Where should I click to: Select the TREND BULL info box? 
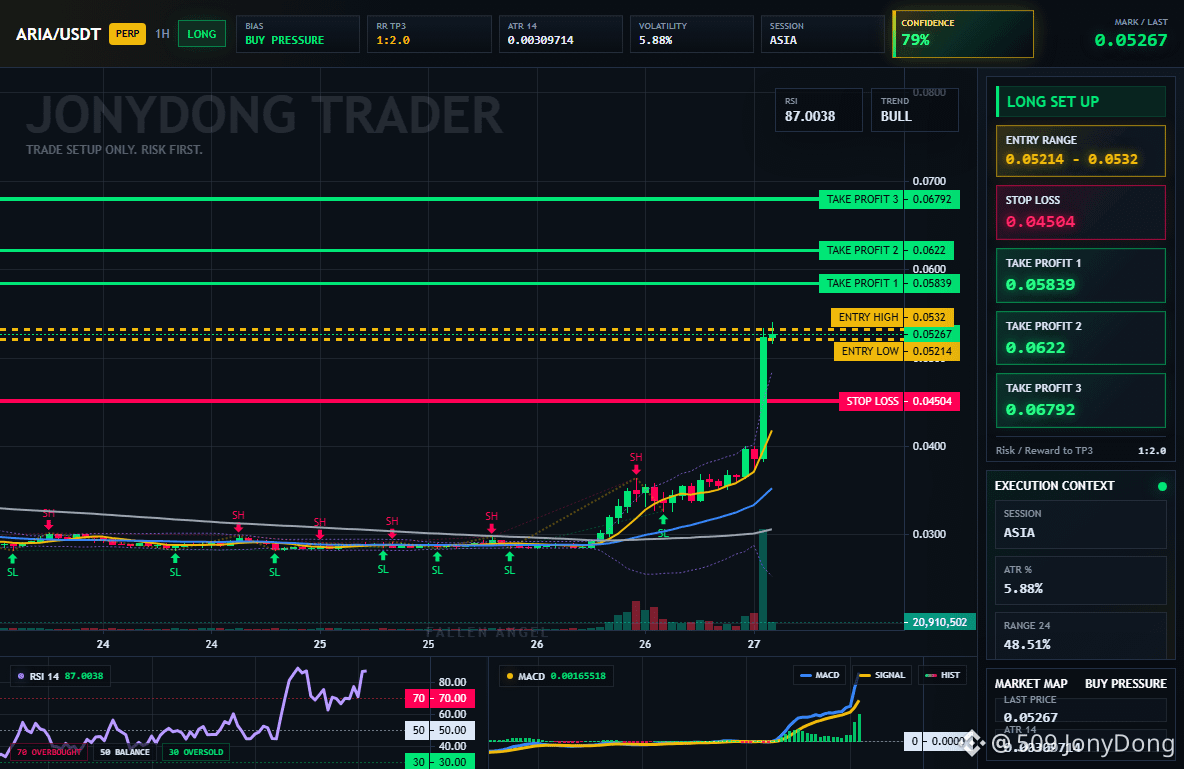click(914, 110)
